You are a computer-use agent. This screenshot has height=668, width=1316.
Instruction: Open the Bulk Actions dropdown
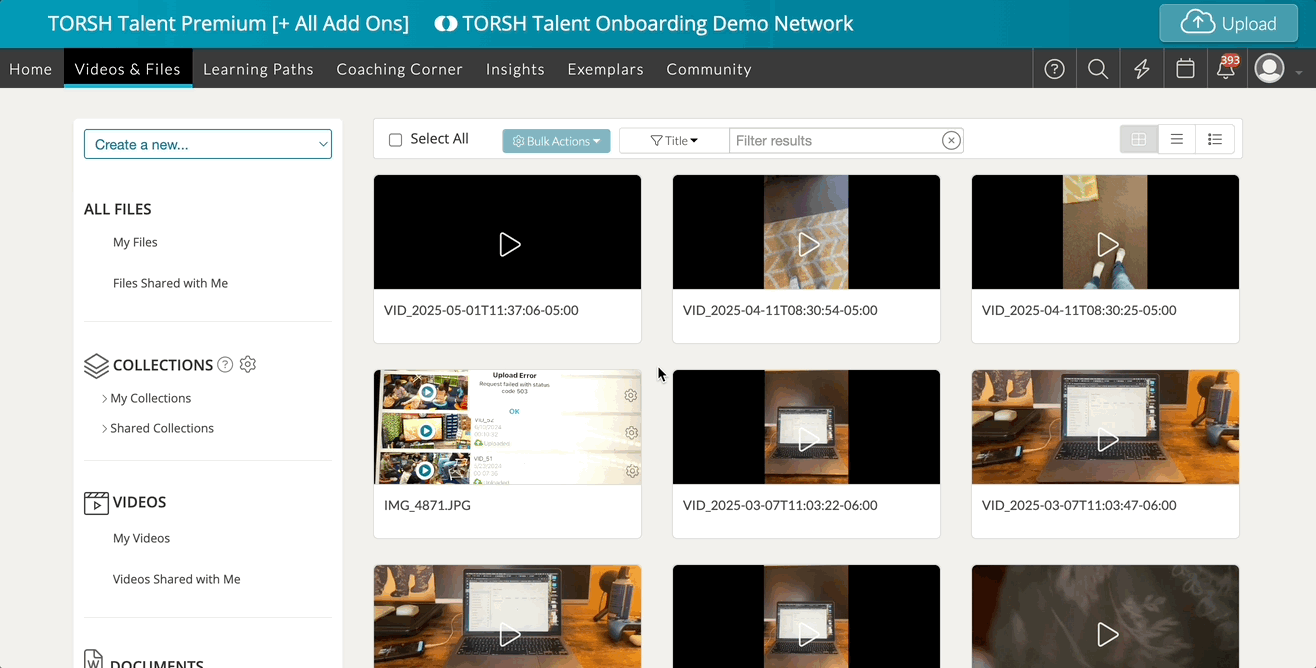pyautogui.click(x=556, y=141)
